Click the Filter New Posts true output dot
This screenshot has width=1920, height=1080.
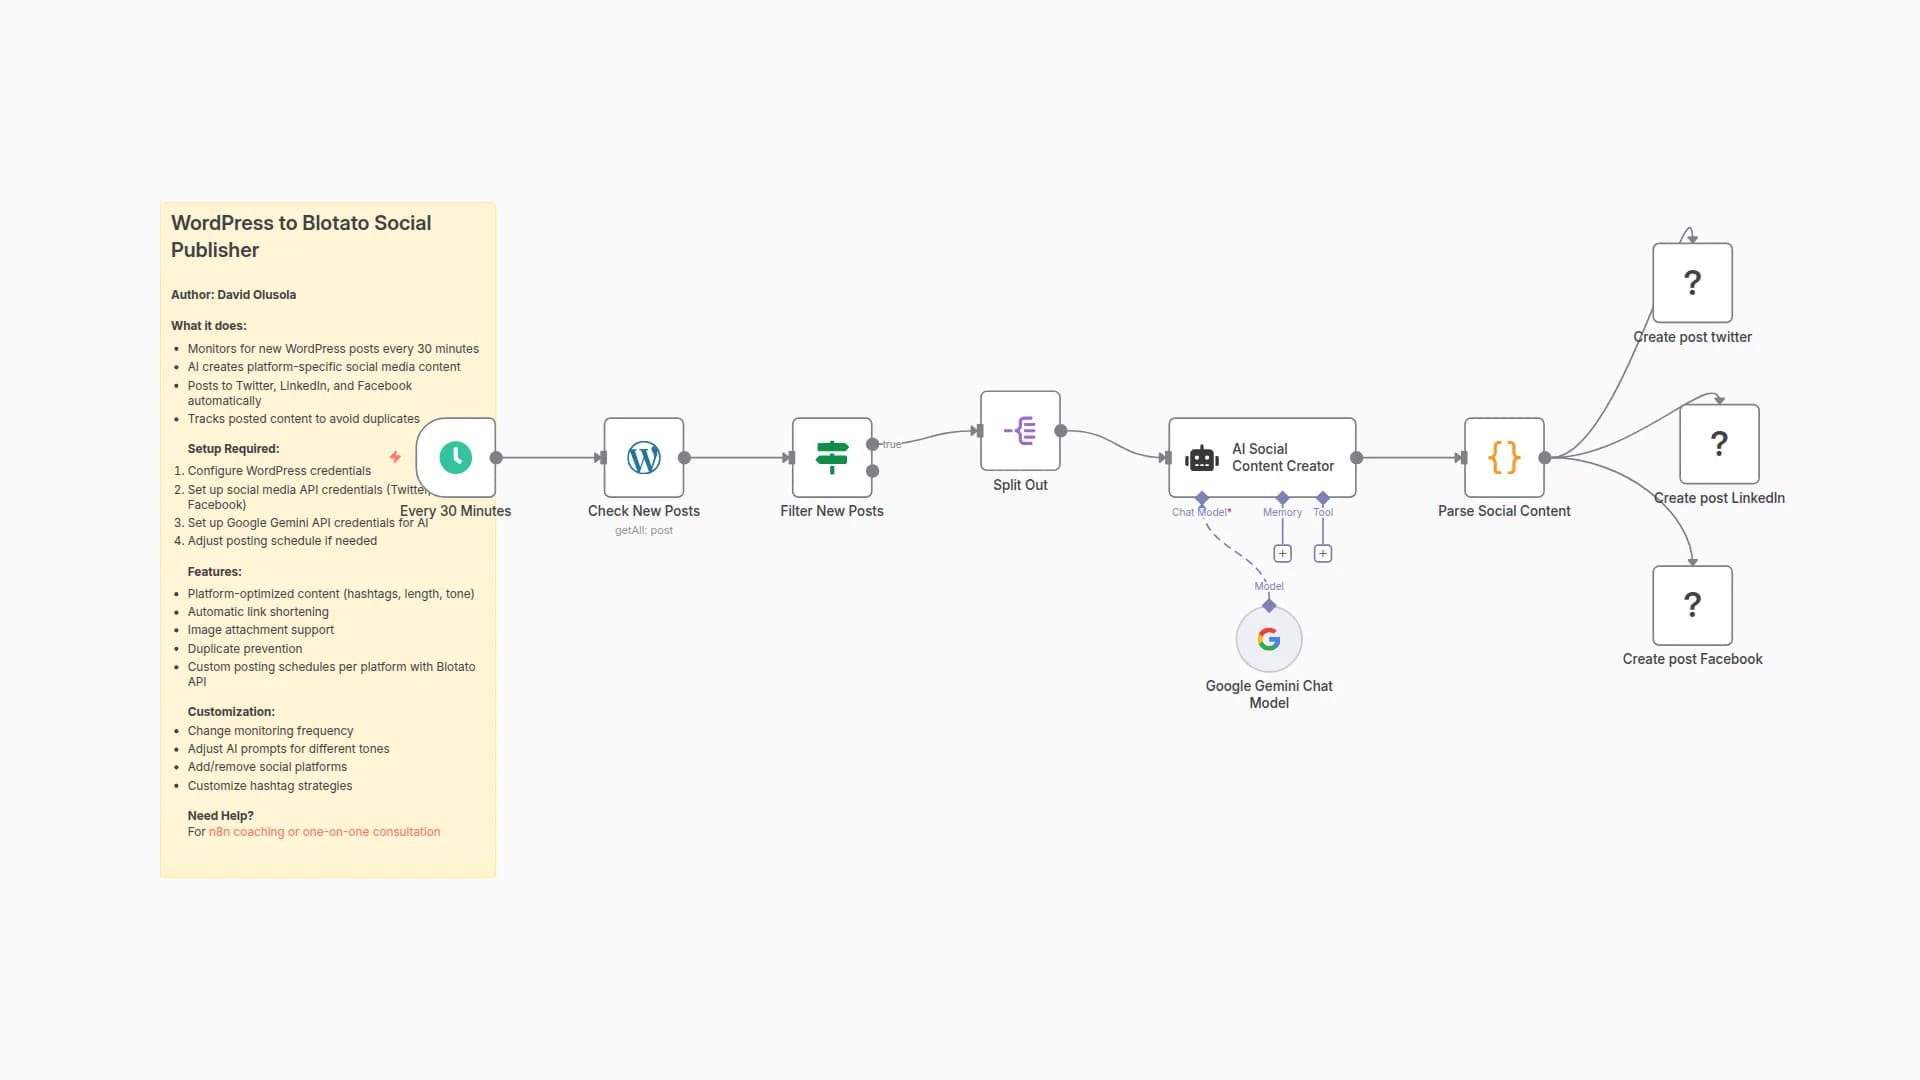[873, 444]
